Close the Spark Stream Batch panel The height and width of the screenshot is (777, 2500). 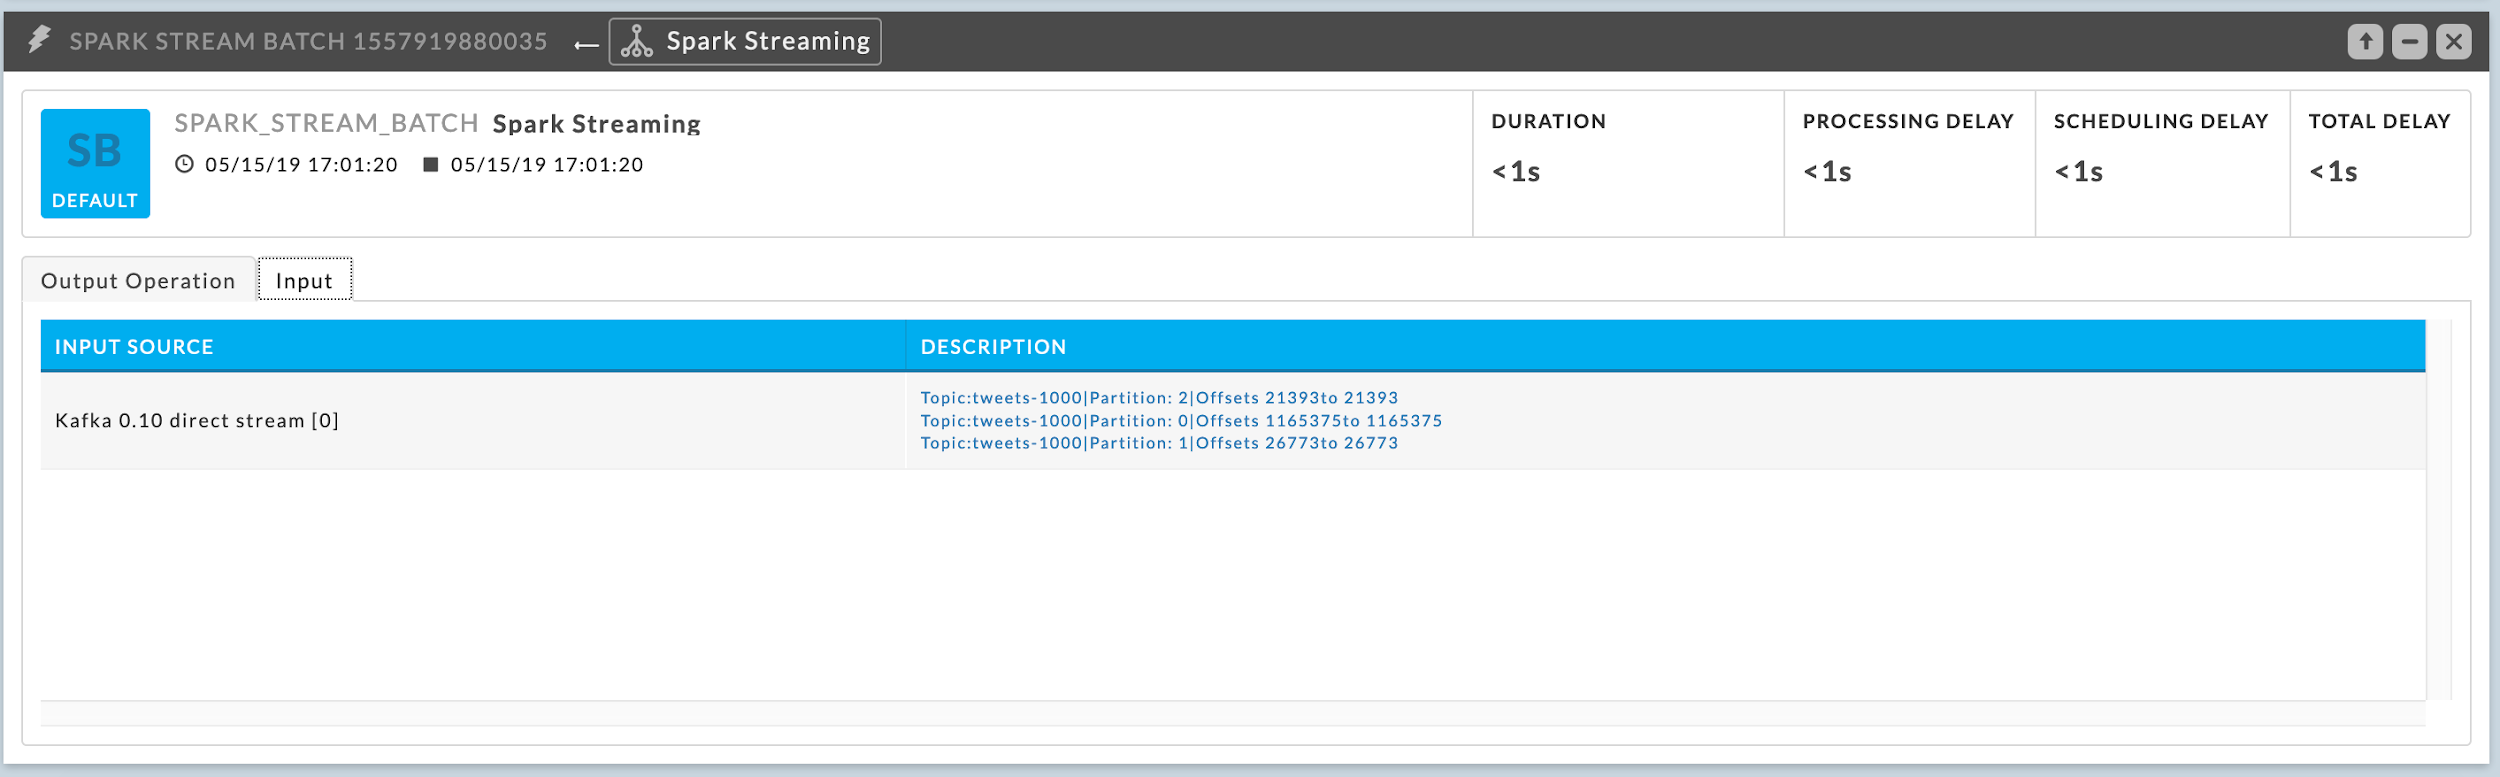tap(2453, 42)
